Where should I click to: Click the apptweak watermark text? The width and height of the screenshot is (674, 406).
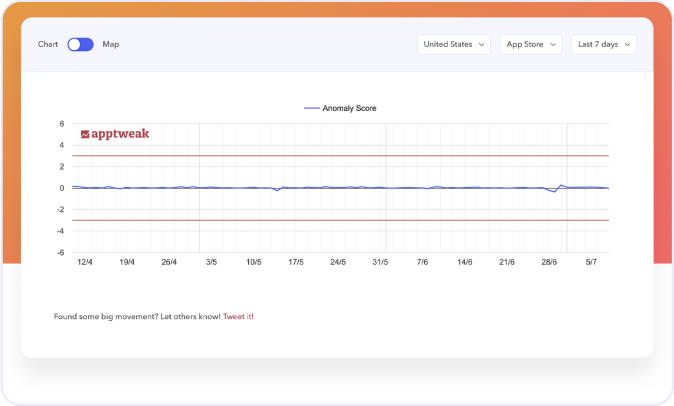click(x=120, y=133)
